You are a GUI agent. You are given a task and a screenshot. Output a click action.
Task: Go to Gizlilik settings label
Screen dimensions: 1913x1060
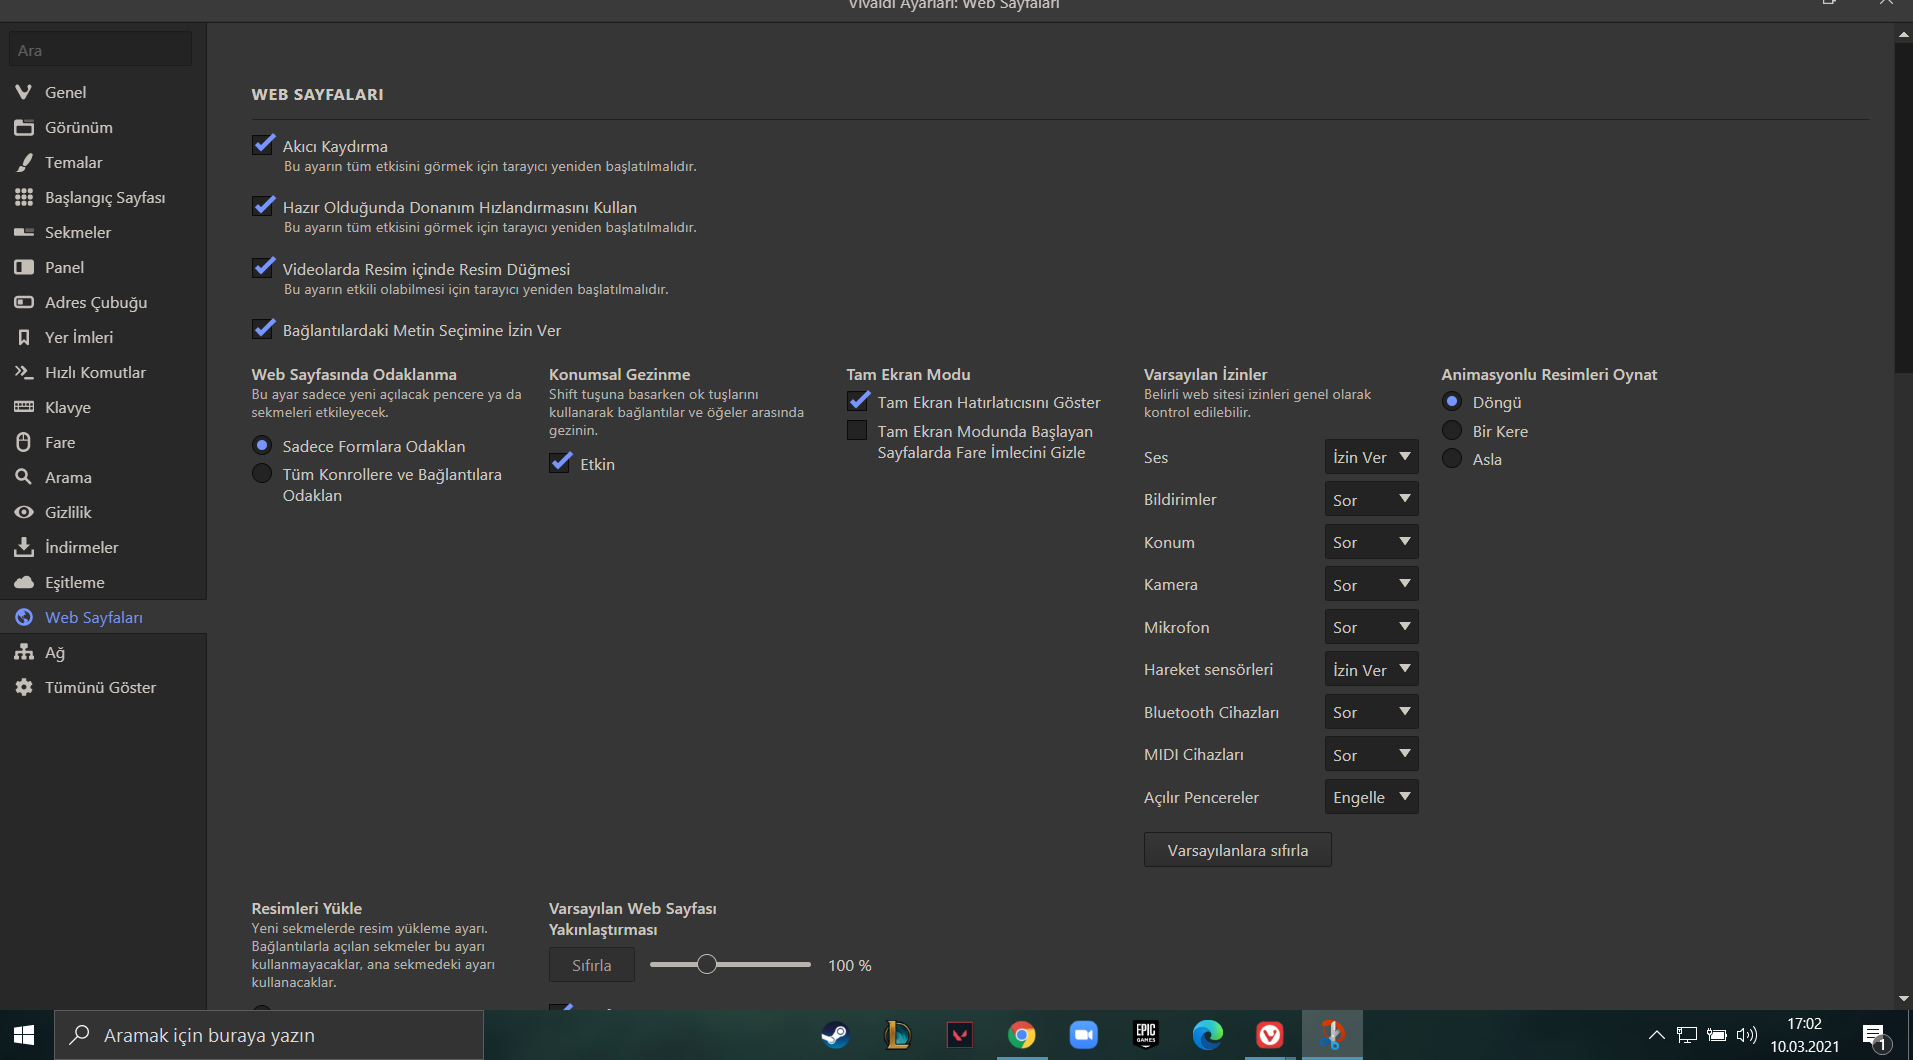coord(68,512)
